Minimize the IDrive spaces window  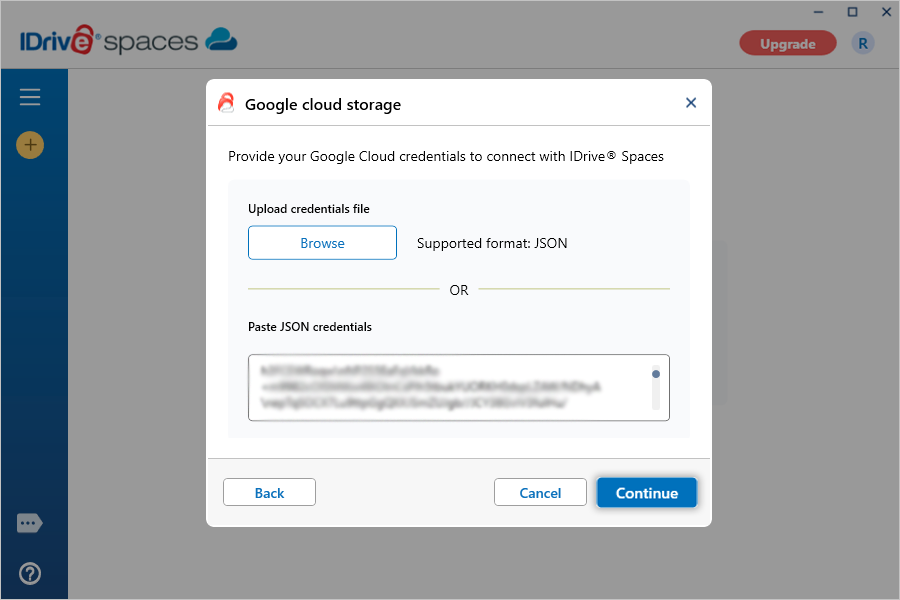[x=818, y=12]
